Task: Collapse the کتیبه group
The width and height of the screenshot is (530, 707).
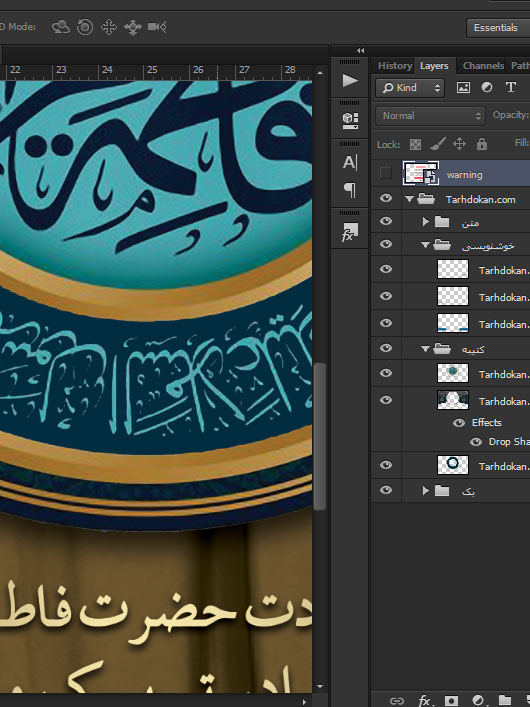Action: 425,349
